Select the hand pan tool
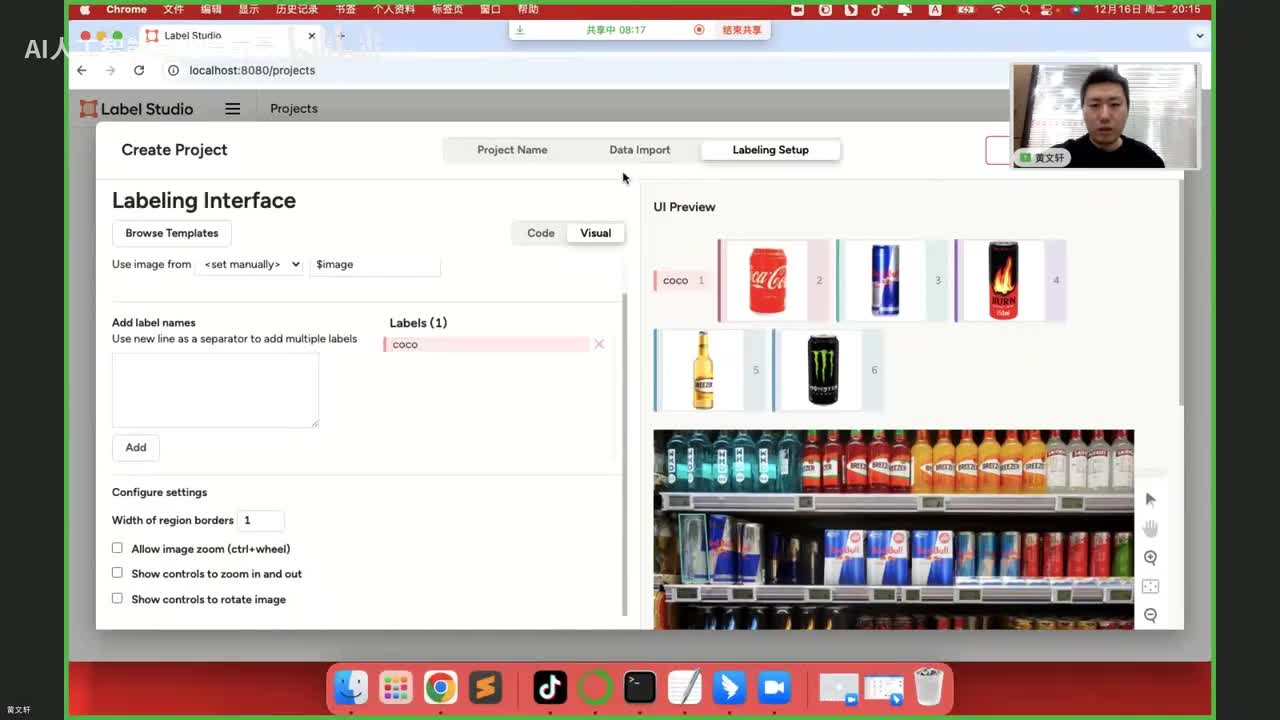The width and height of the screenshot is (1280, 720). click(1150, 528)
